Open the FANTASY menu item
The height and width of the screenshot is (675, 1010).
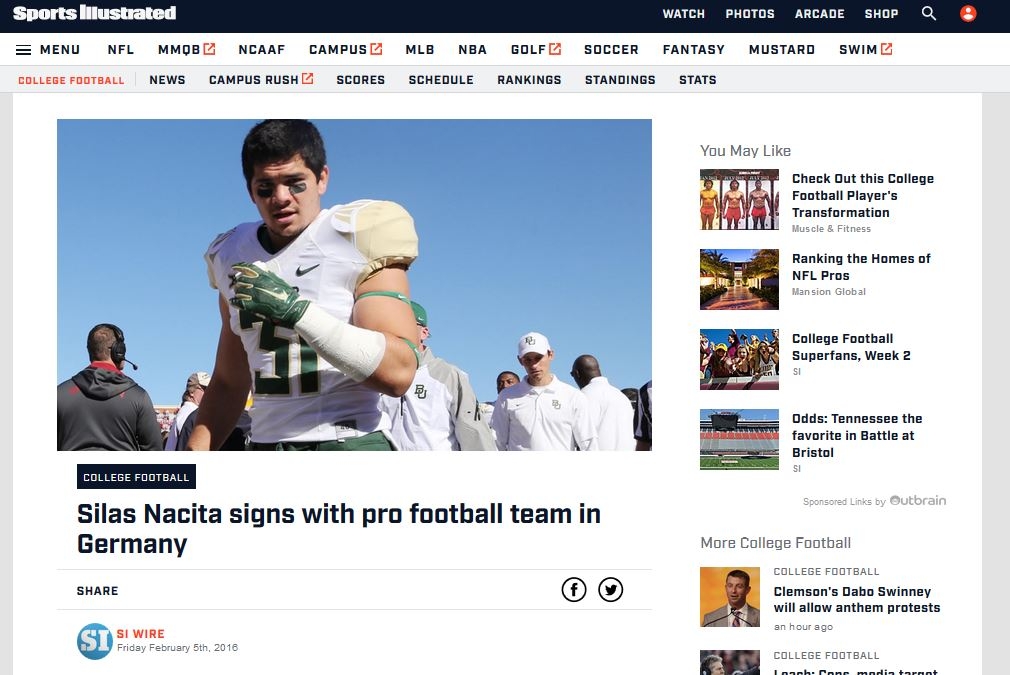pos(694,50)
